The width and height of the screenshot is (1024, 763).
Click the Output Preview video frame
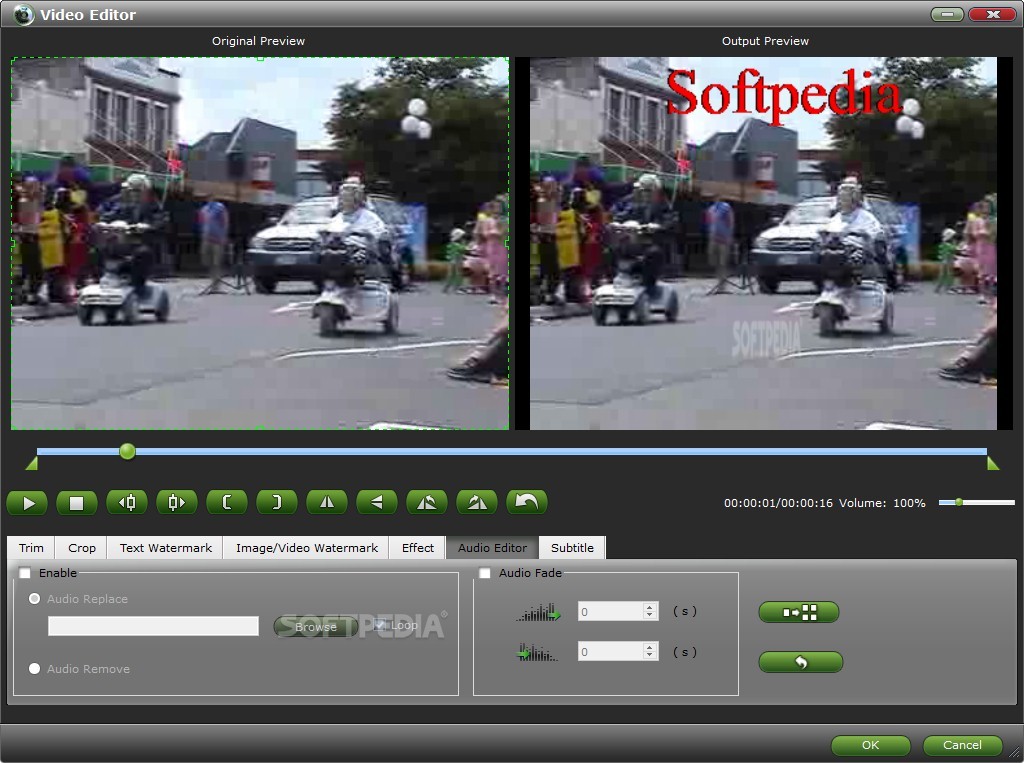coord(763,243)
